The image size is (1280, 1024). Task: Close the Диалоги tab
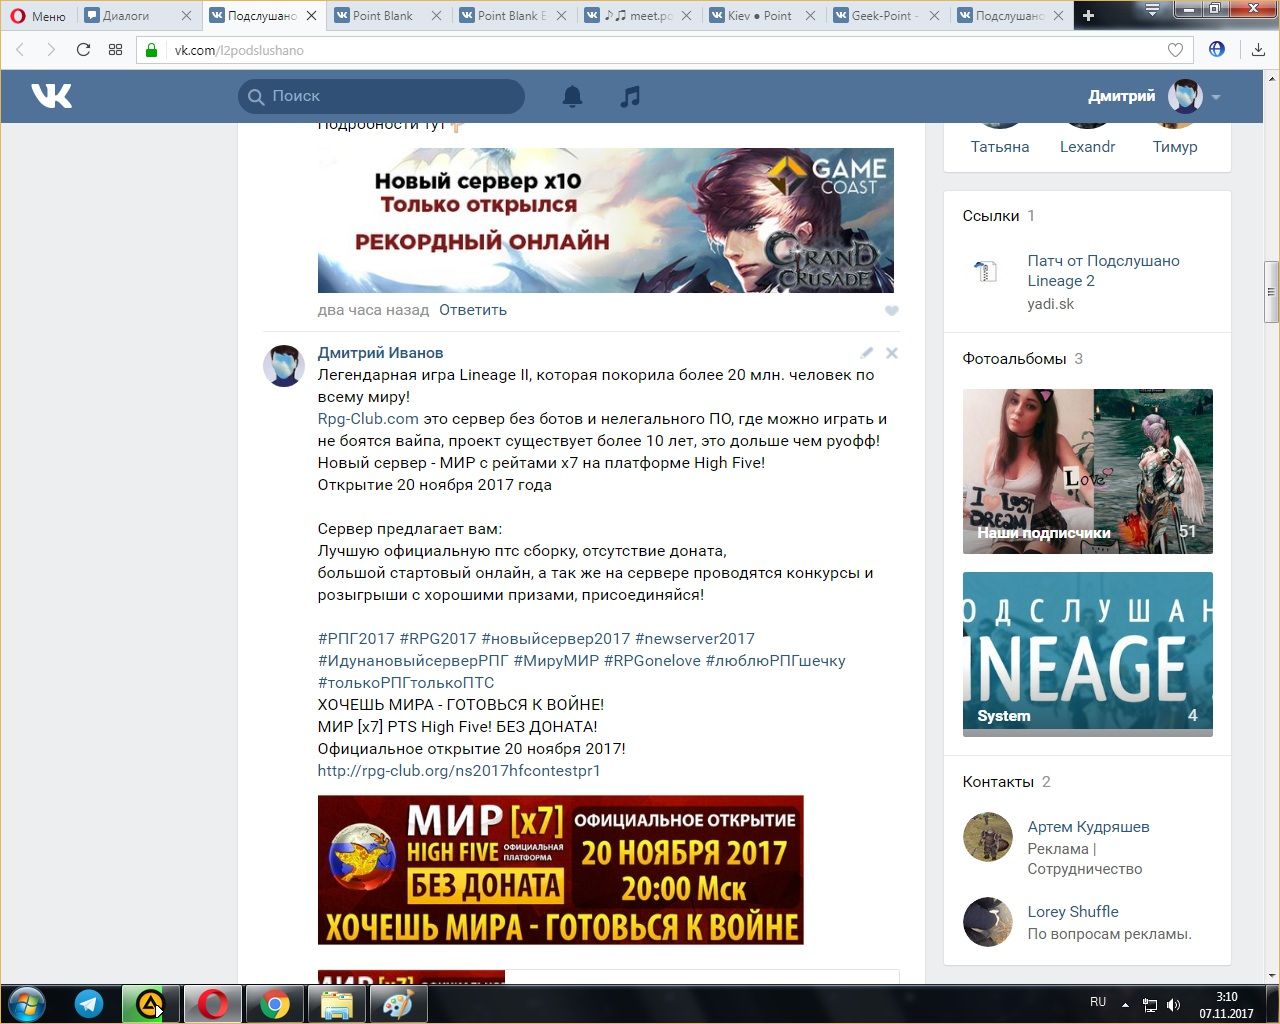coord(186,16)
